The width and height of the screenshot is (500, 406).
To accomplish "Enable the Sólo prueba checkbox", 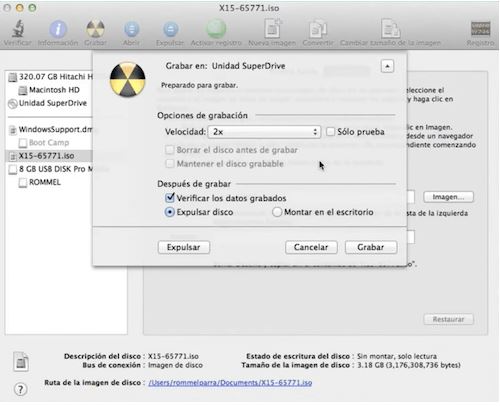I will pyautogui.click(x=330, y=132).
